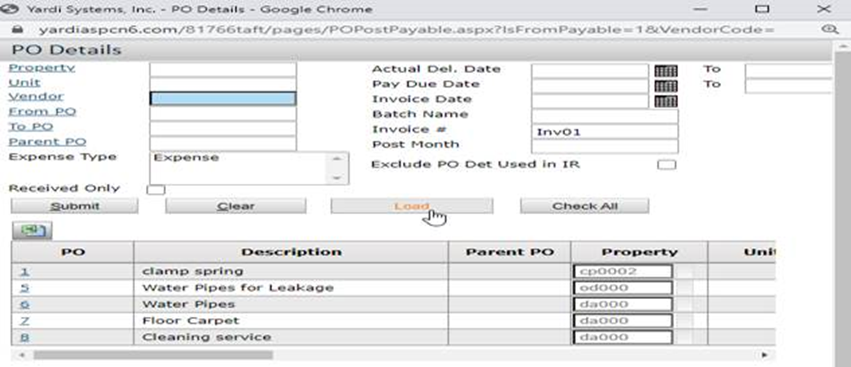
Task: Click property field da000 in Floor Carpet row
Action: point(623,321)
